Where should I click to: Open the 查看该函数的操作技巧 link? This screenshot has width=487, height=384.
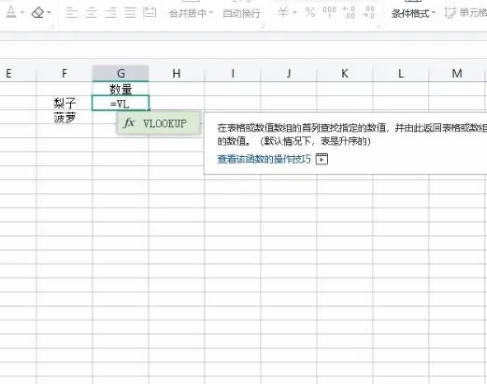pos(264,159)
